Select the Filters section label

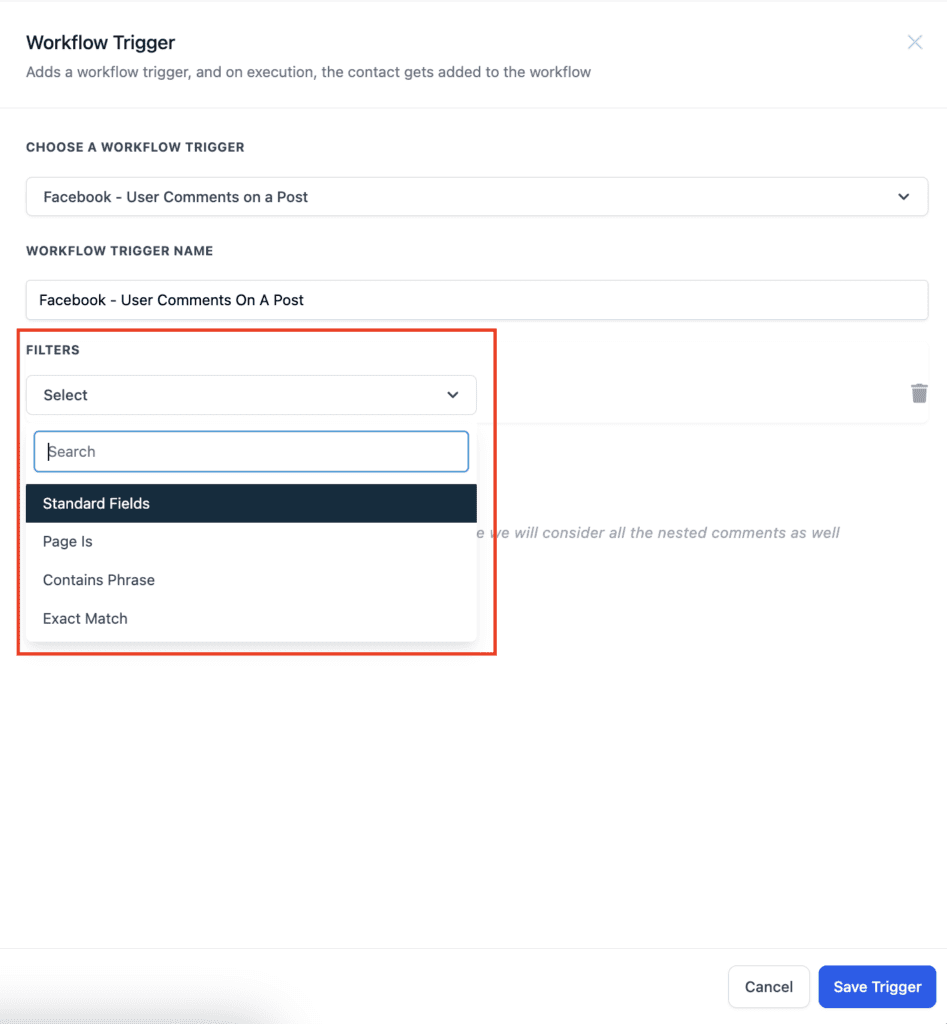[53, 350]
